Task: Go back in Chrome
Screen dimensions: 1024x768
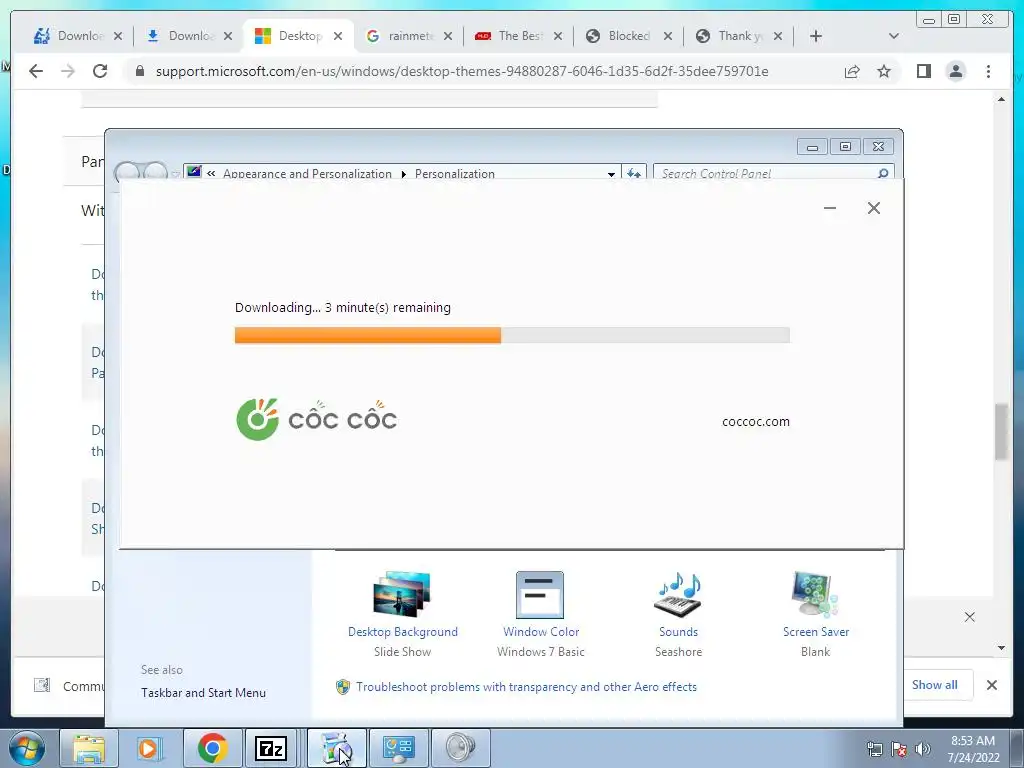Action: pos(36,71)
